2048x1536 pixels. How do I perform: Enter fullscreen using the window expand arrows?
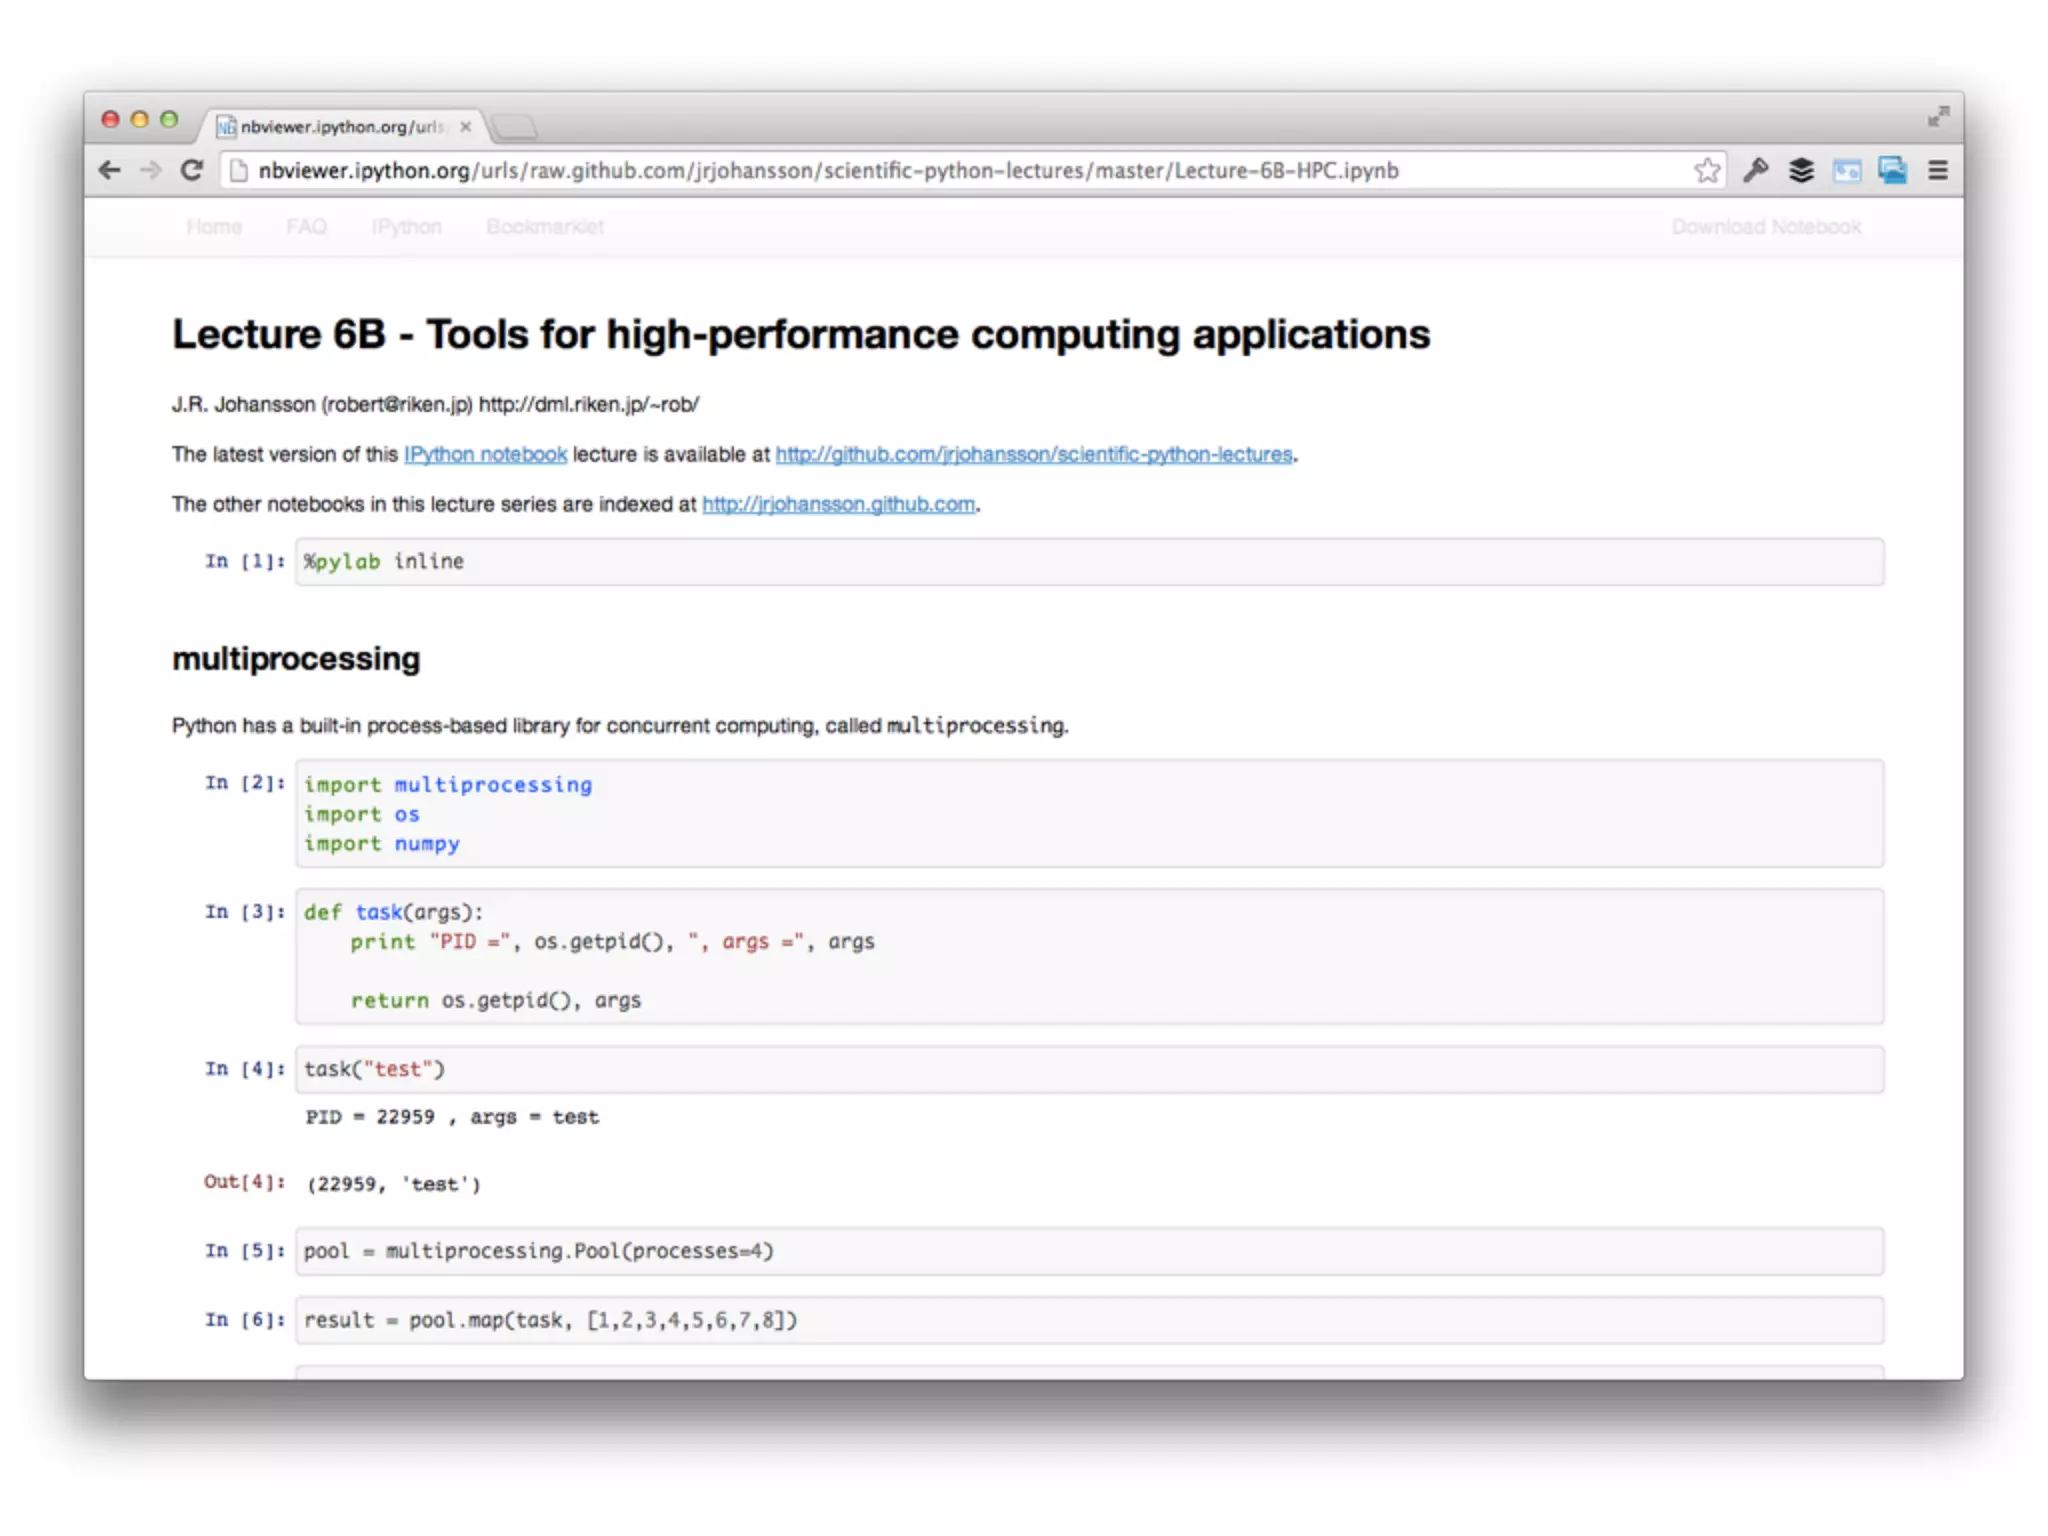pos(1938,117)
